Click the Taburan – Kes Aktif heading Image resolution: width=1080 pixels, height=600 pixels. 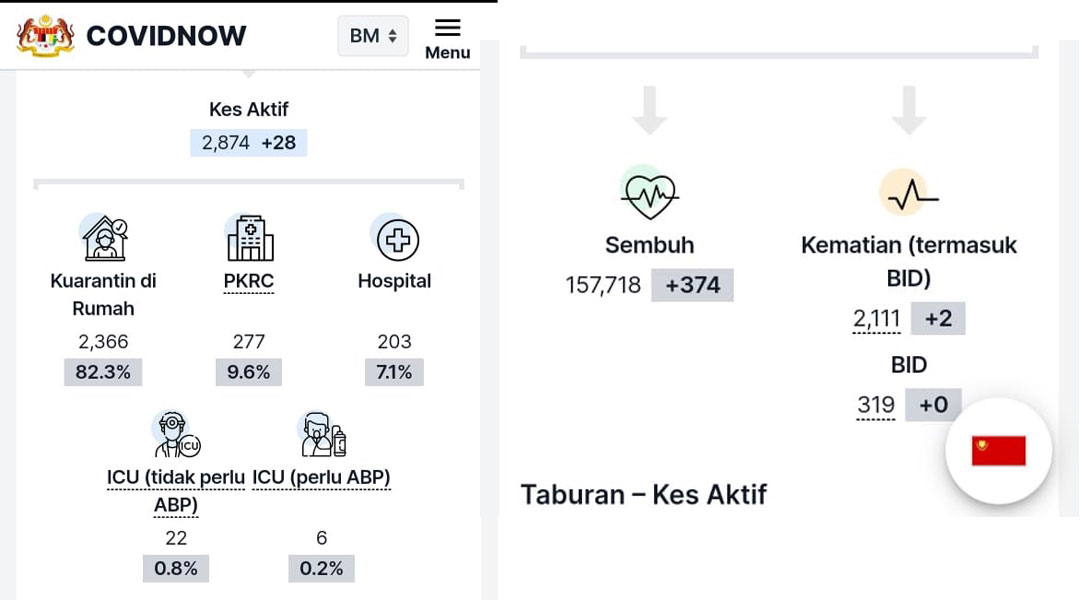pos(643,495)
